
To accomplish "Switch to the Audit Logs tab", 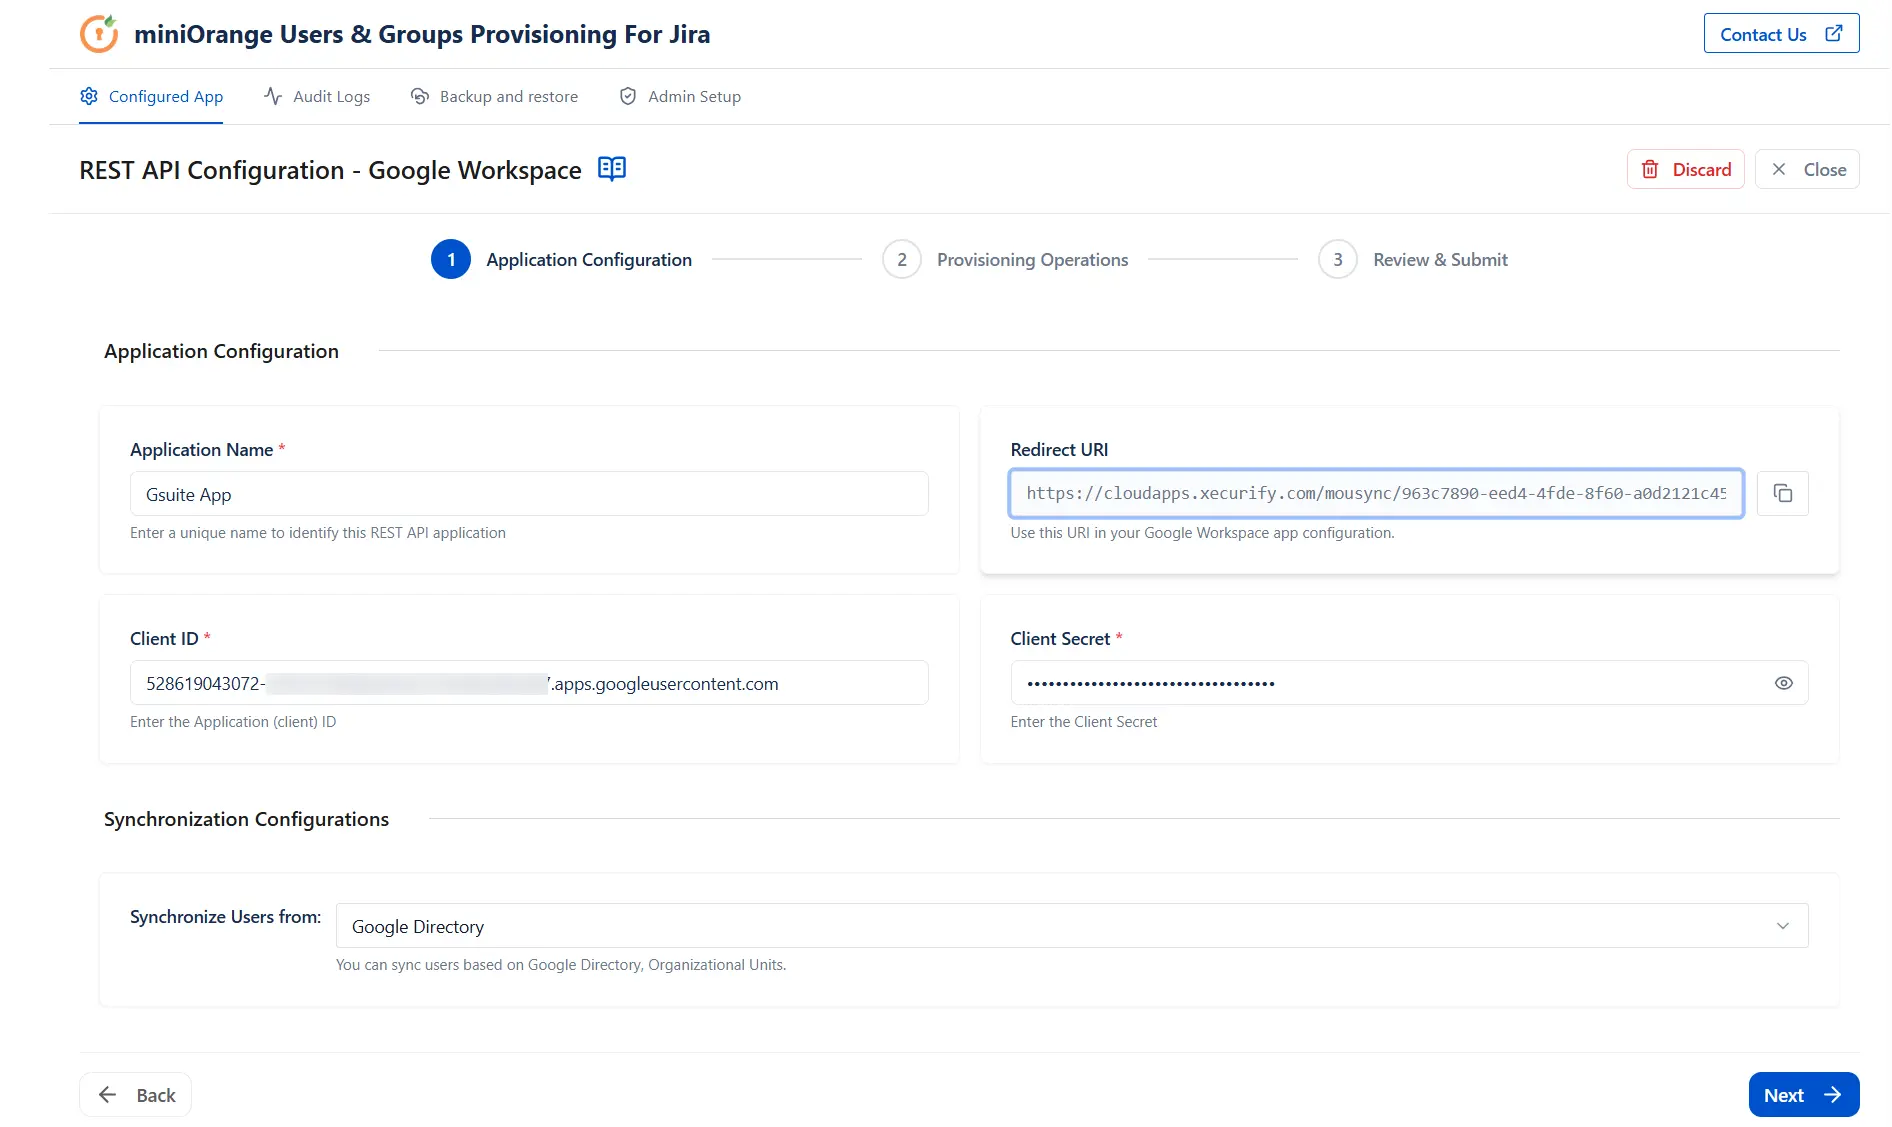I will tap(317, 96).
